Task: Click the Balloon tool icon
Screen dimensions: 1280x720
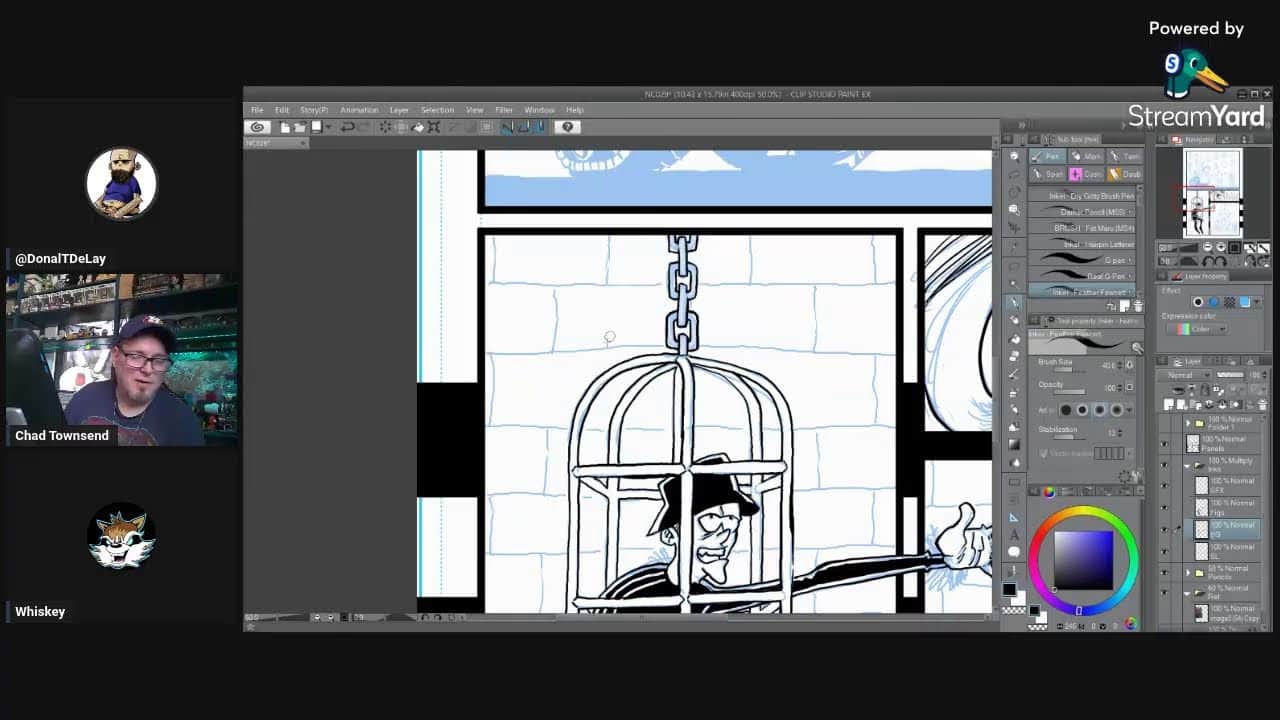Action: tap(1014, 552)
